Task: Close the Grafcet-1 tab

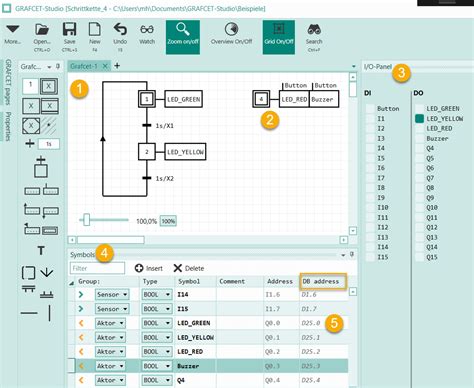Action: pyautogui.click(x=105, y=66)
